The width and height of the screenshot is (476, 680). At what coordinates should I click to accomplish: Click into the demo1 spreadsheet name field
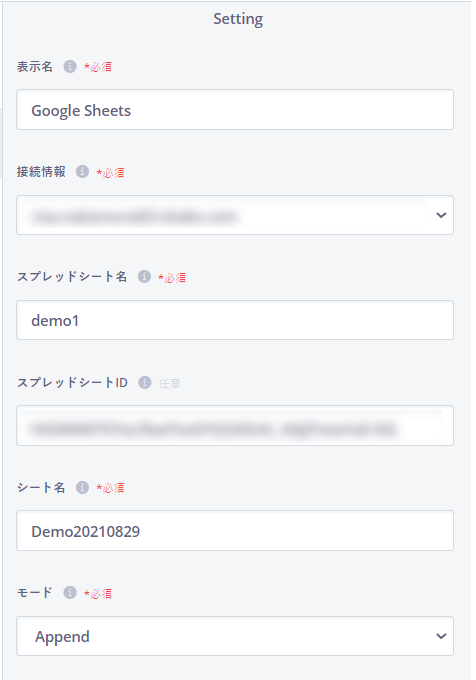(235, 320)
